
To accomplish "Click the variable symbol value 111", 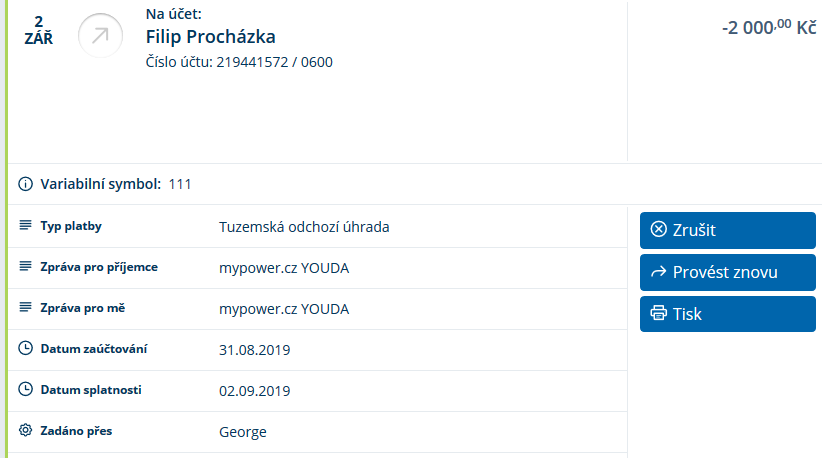I will 180,184.
